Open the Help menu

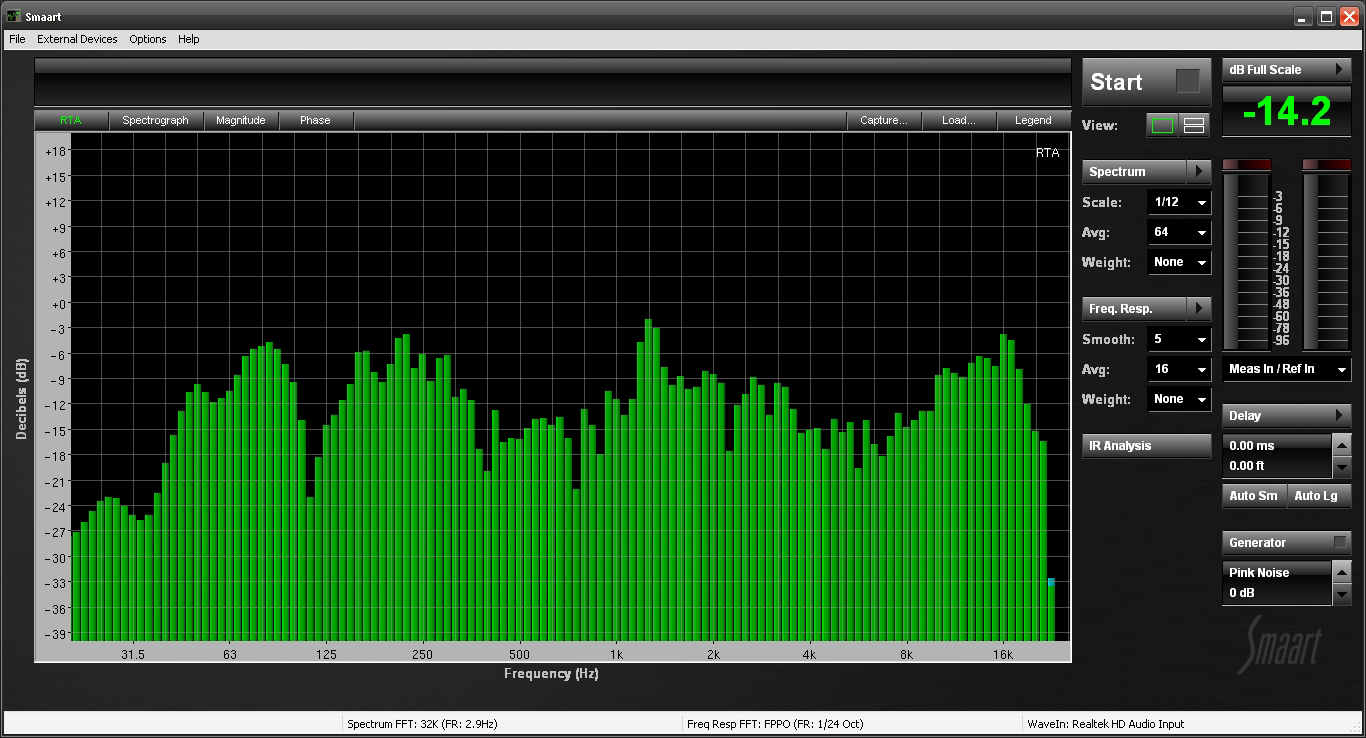click(x=189, y=39)
